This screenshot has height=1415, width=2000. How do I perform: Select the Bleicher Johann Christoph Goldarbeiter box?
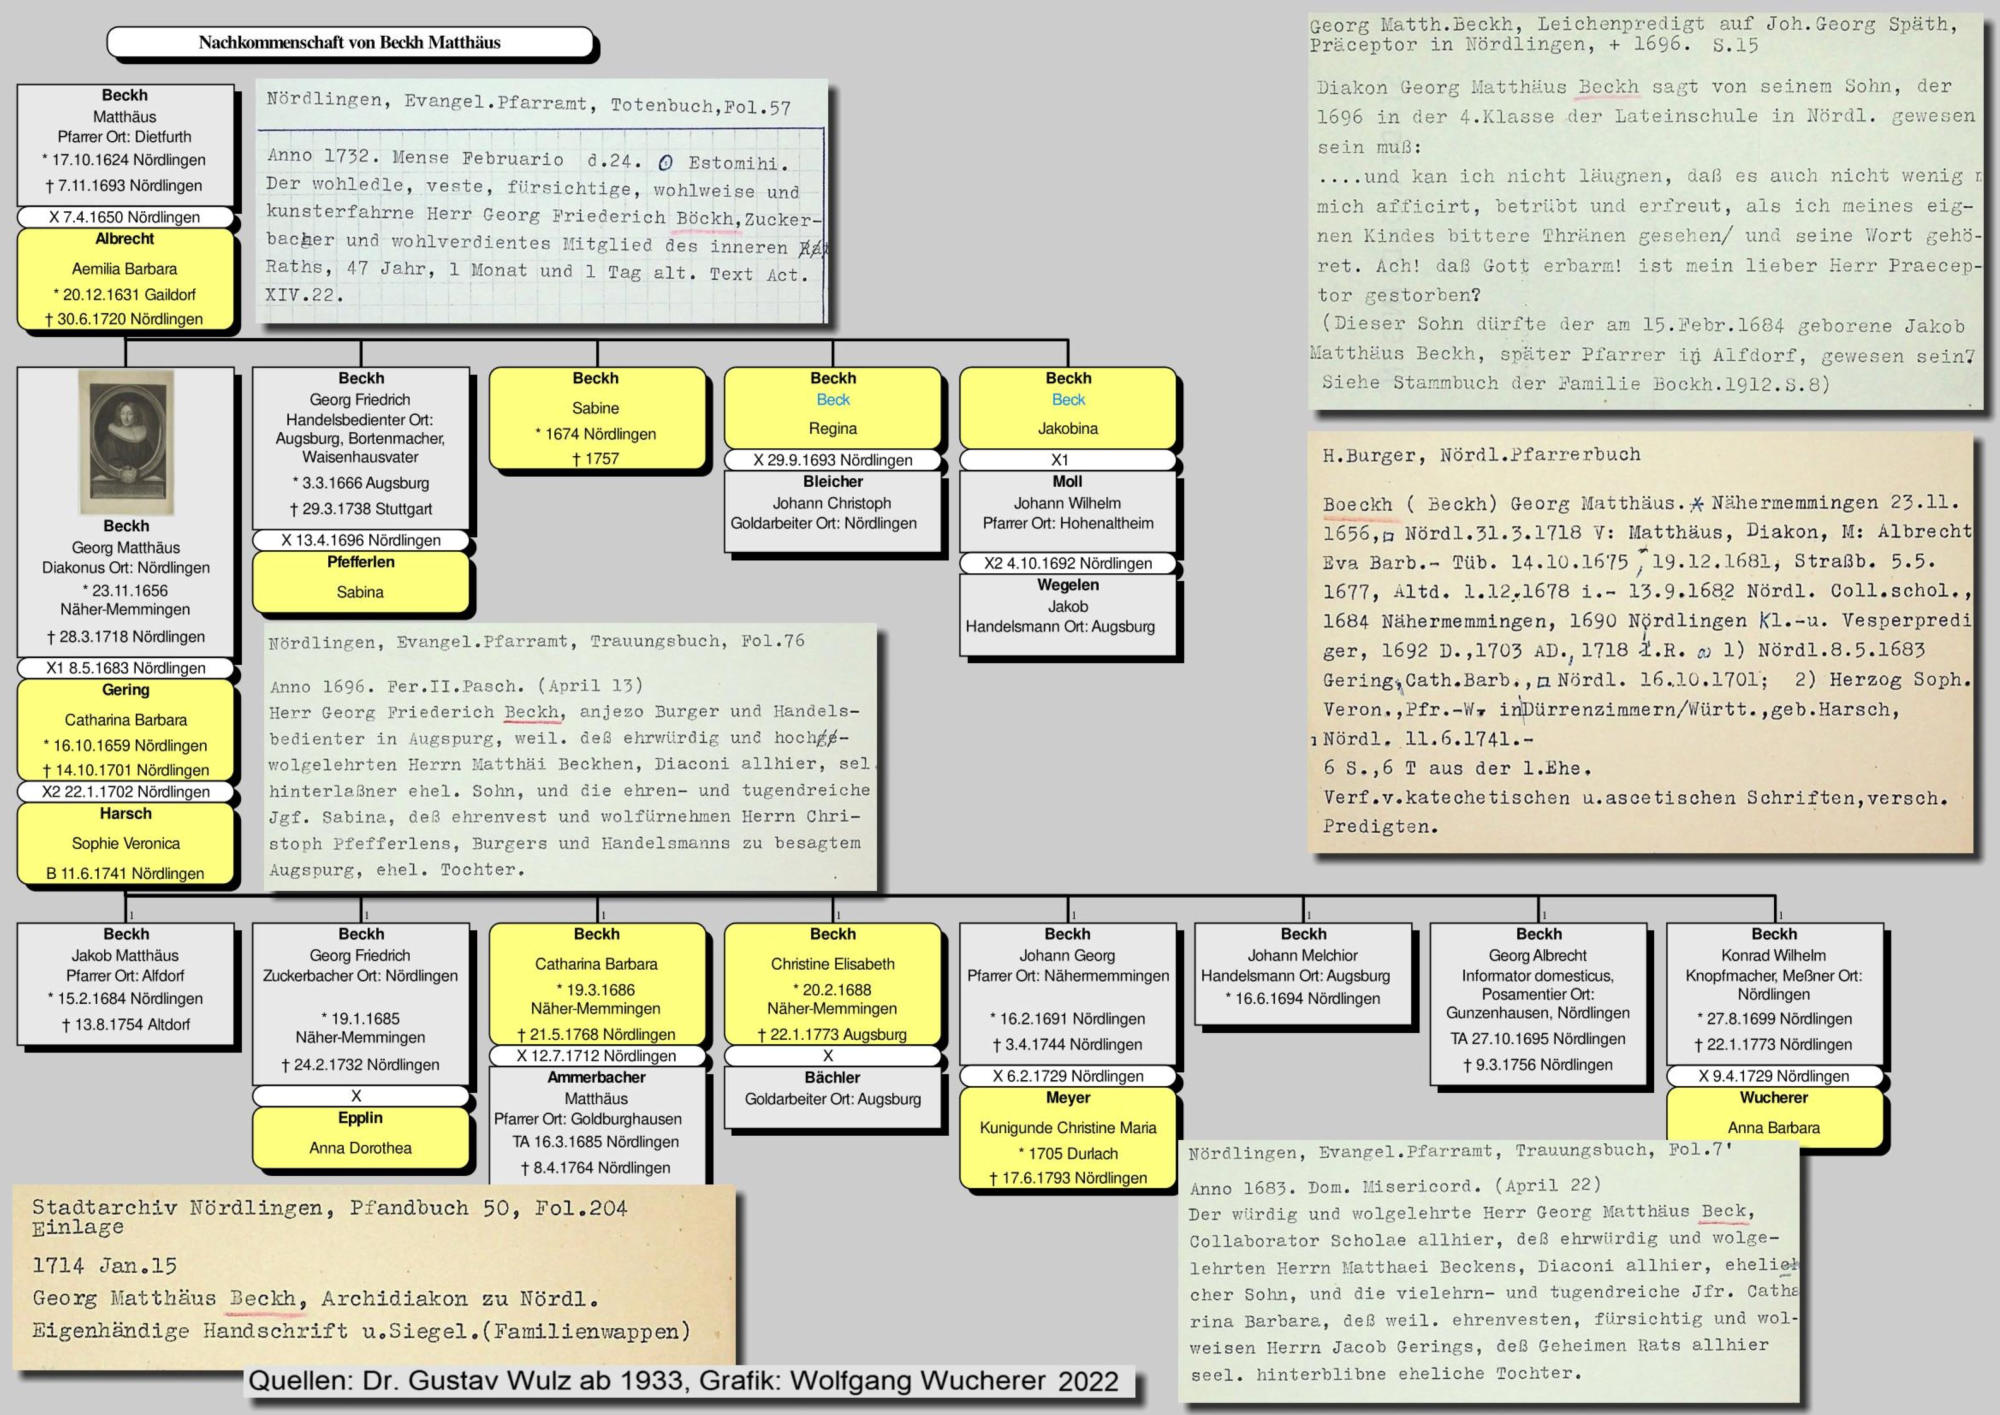[x=832, y=510]
